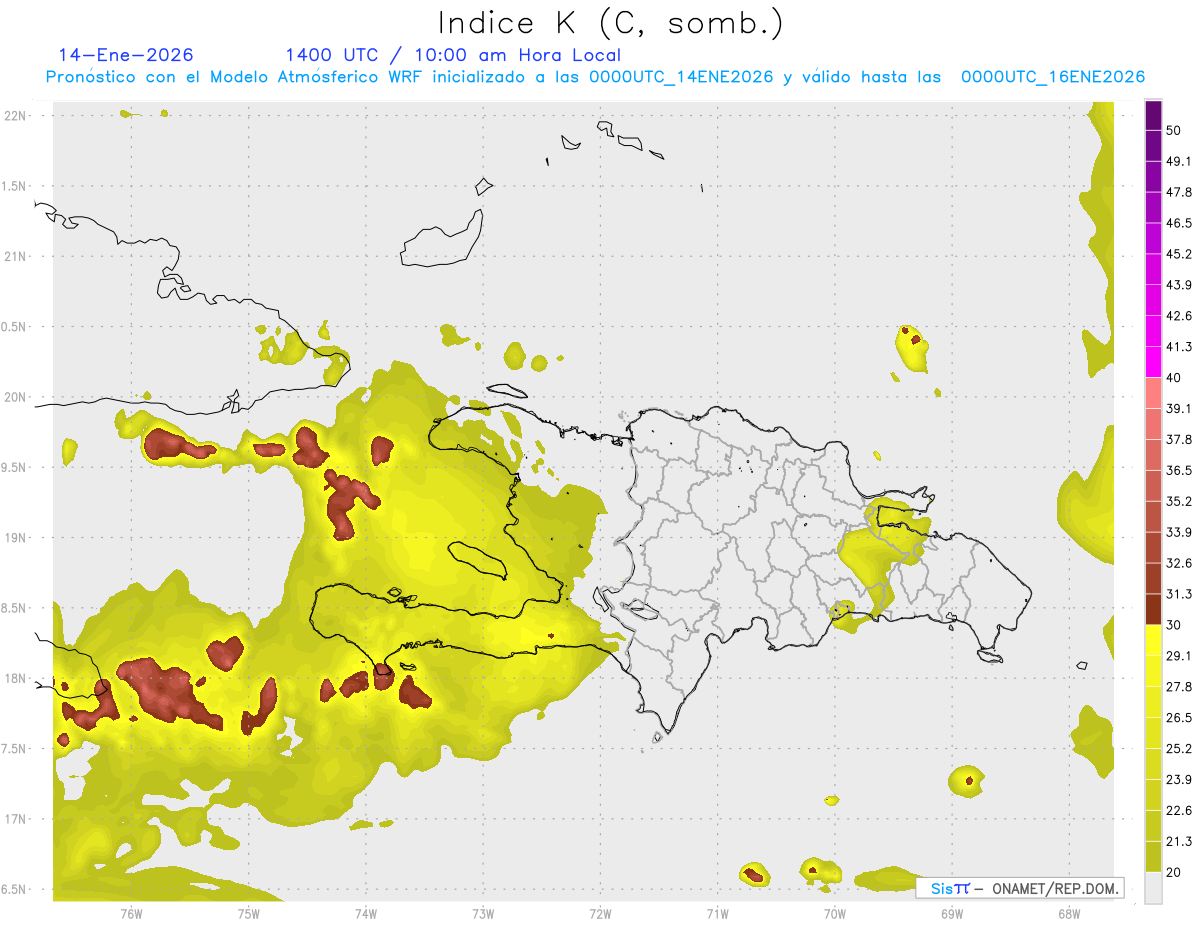Click longitude label "72W"
The width and height of the screenshot is (1200, 927).
600,913
